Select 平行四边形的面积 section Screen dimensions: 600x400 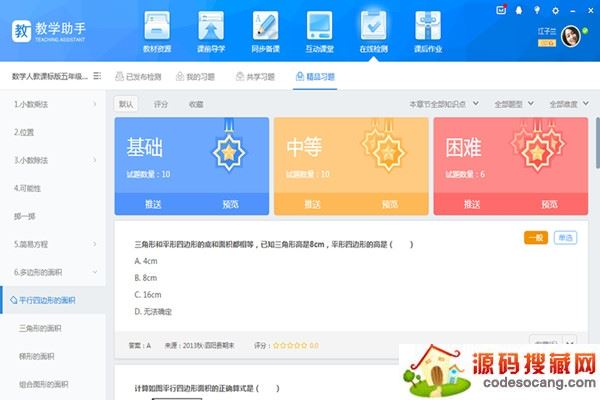(53, 300)
